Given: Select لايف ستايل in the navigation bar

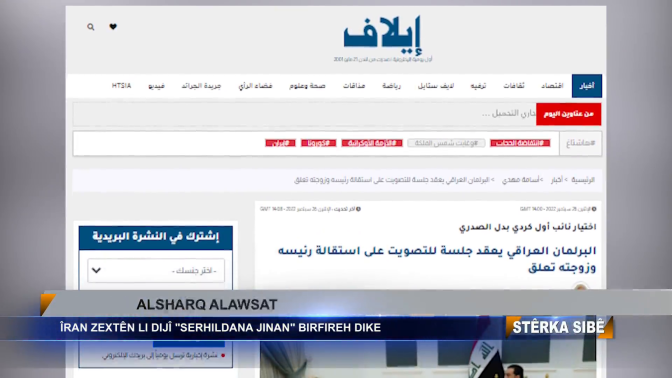Looking at the screenshot, I should tap(436, 86).
